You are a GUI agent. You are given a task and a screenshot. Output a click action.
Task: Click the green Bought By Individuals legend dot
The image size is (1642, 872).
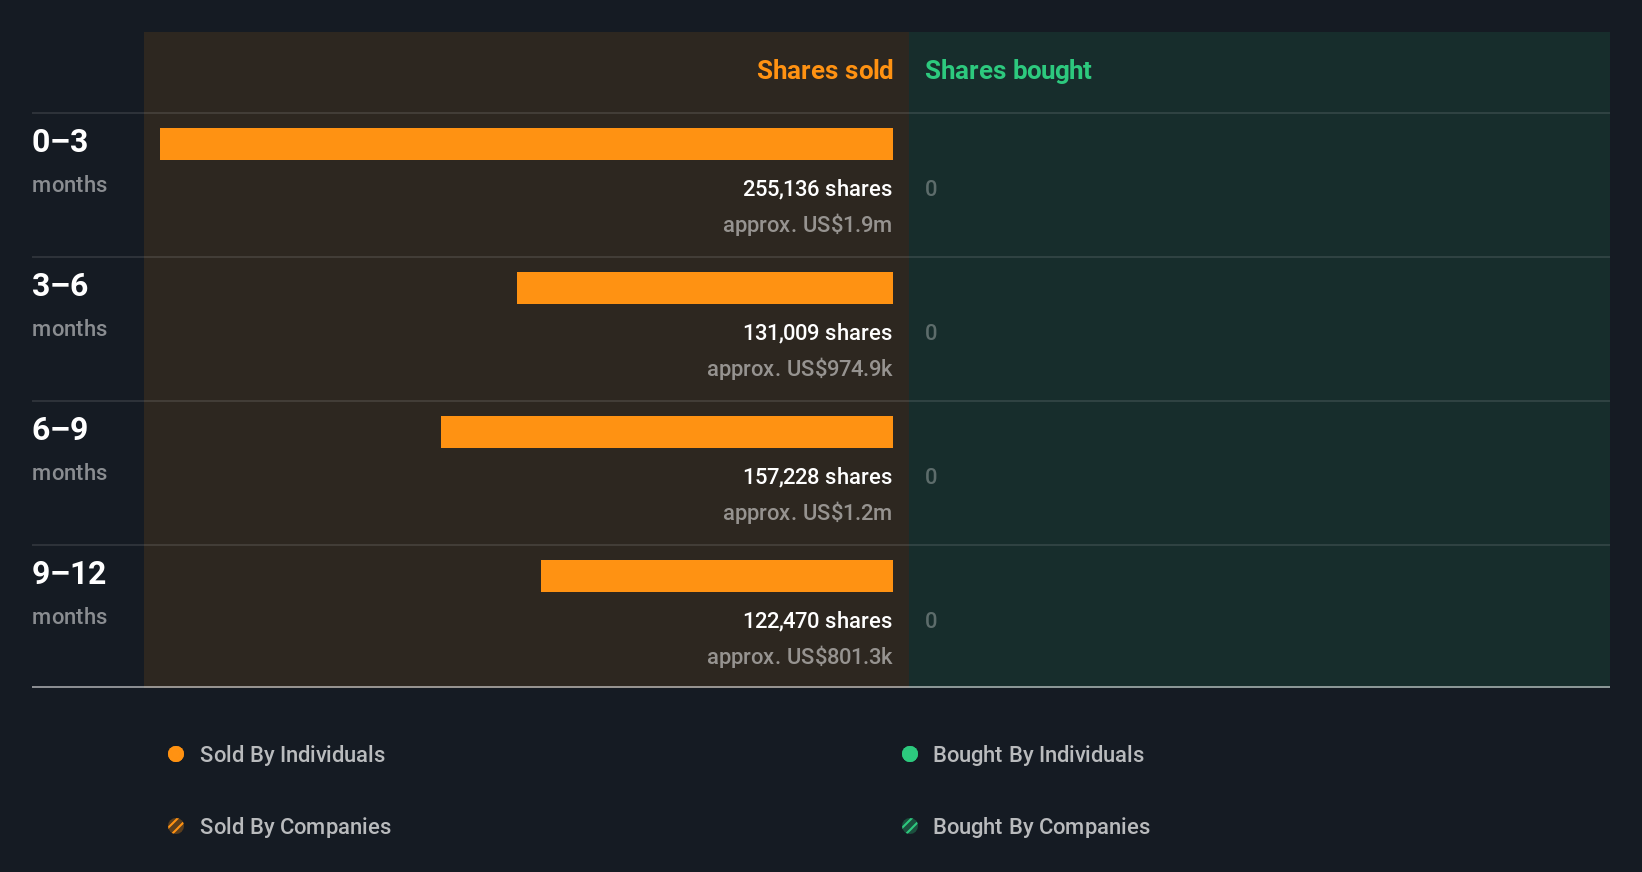click(x=910, y=754)
